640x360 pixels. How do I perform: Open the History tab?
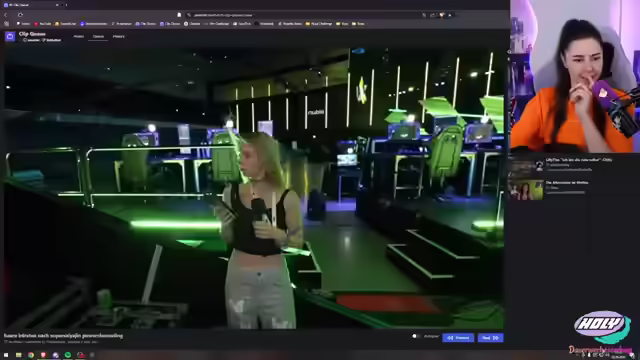coord(119,36)
